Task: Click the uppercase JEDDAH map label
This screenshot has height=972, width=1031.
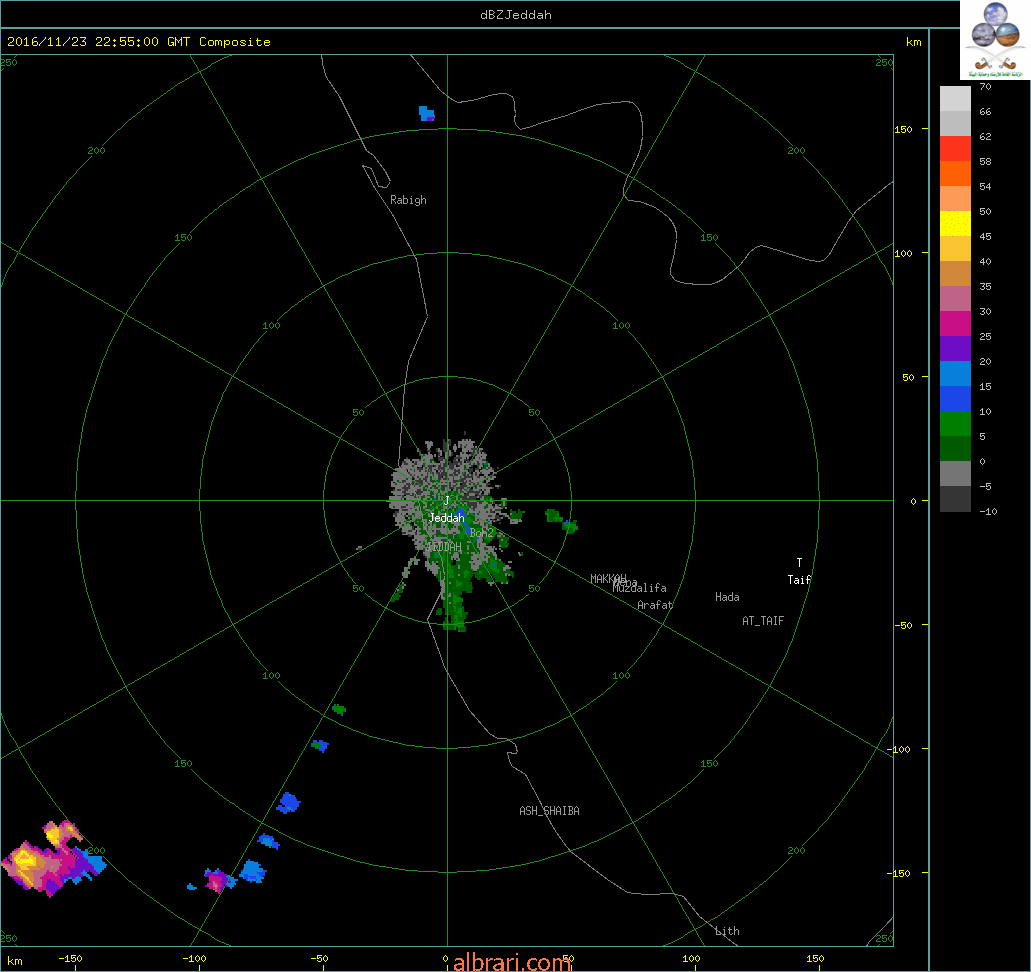Action: 444,547
